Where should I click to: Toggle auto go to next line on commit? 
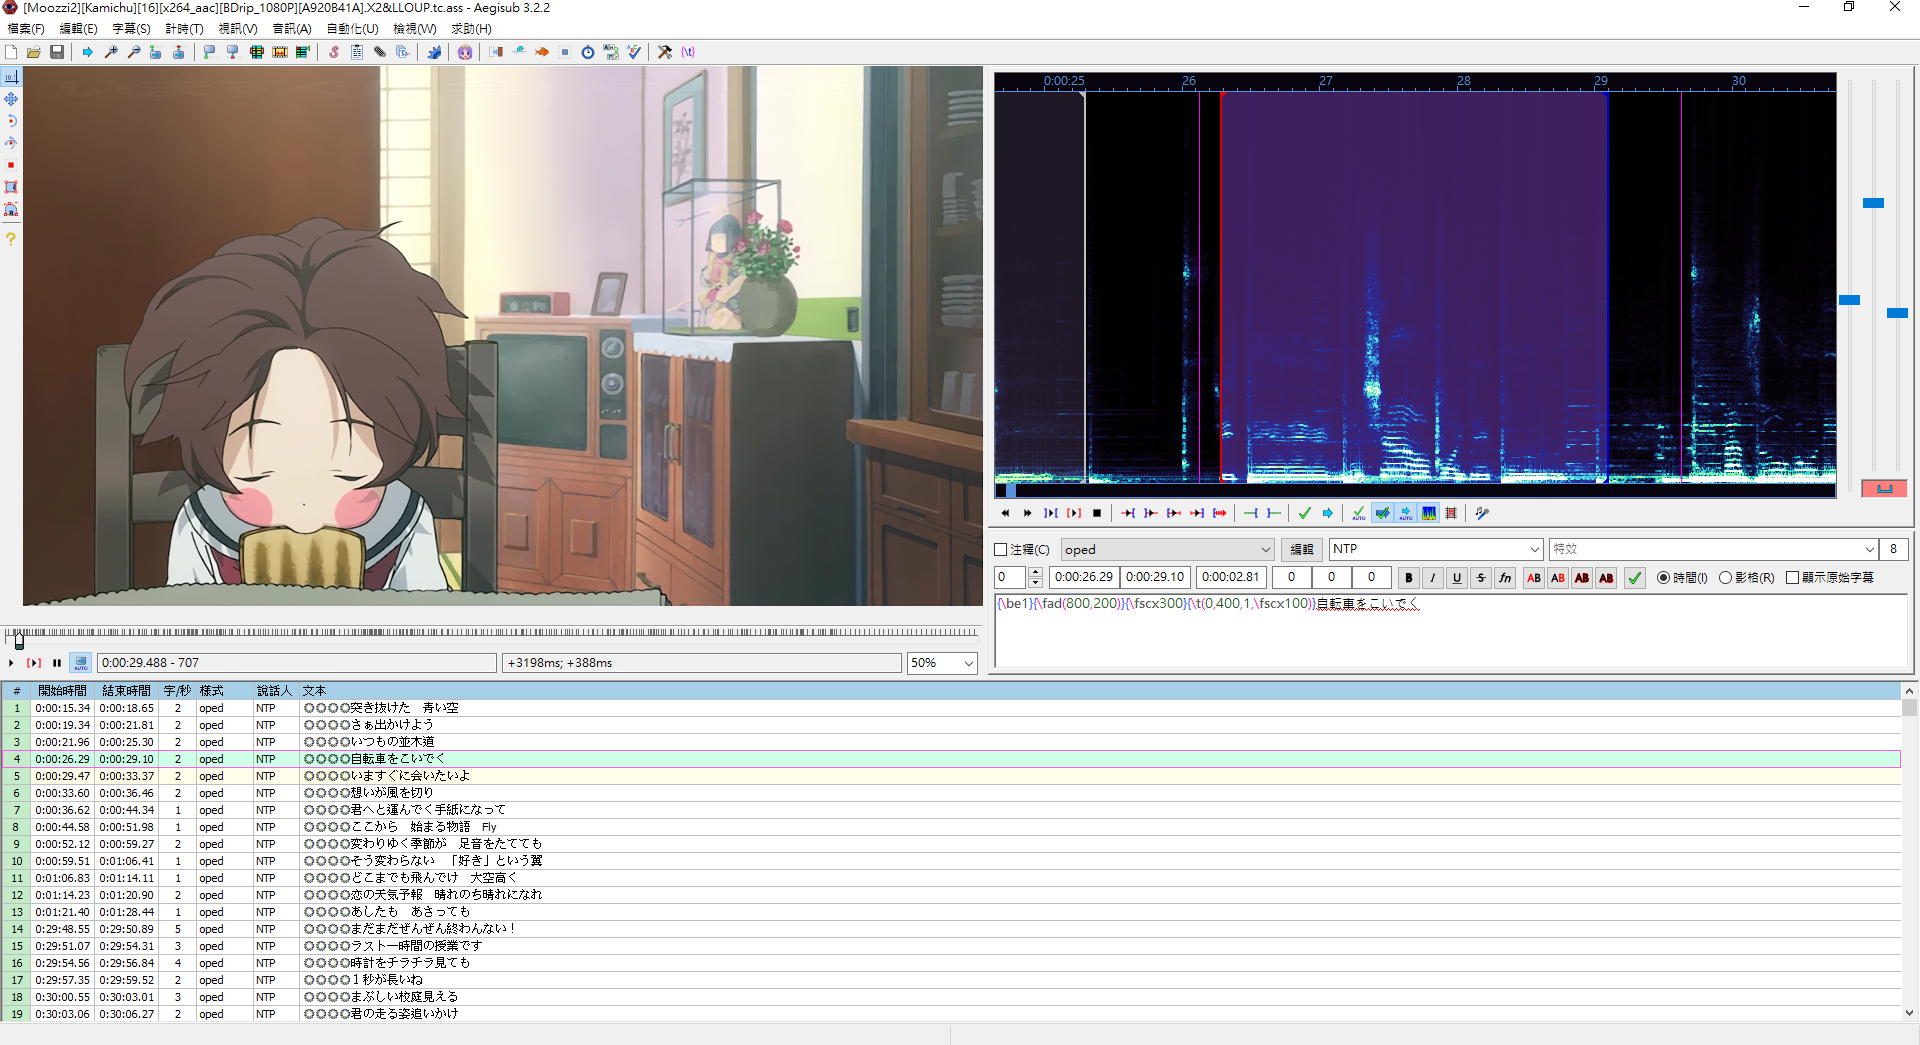[1382, 513]
